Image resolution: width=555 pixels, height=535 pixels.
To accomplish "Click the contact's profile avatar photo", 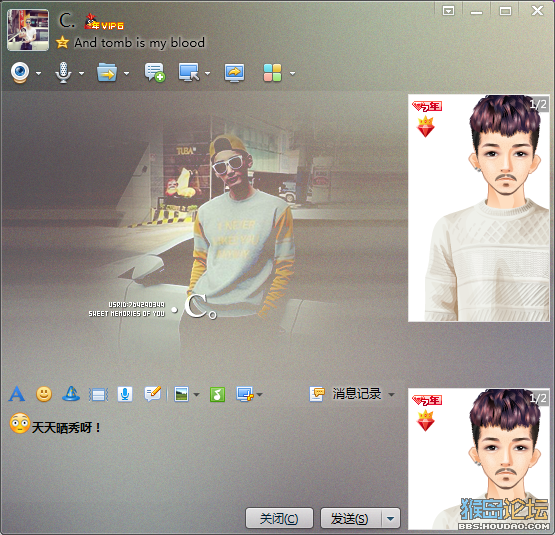I will [28, 30].
